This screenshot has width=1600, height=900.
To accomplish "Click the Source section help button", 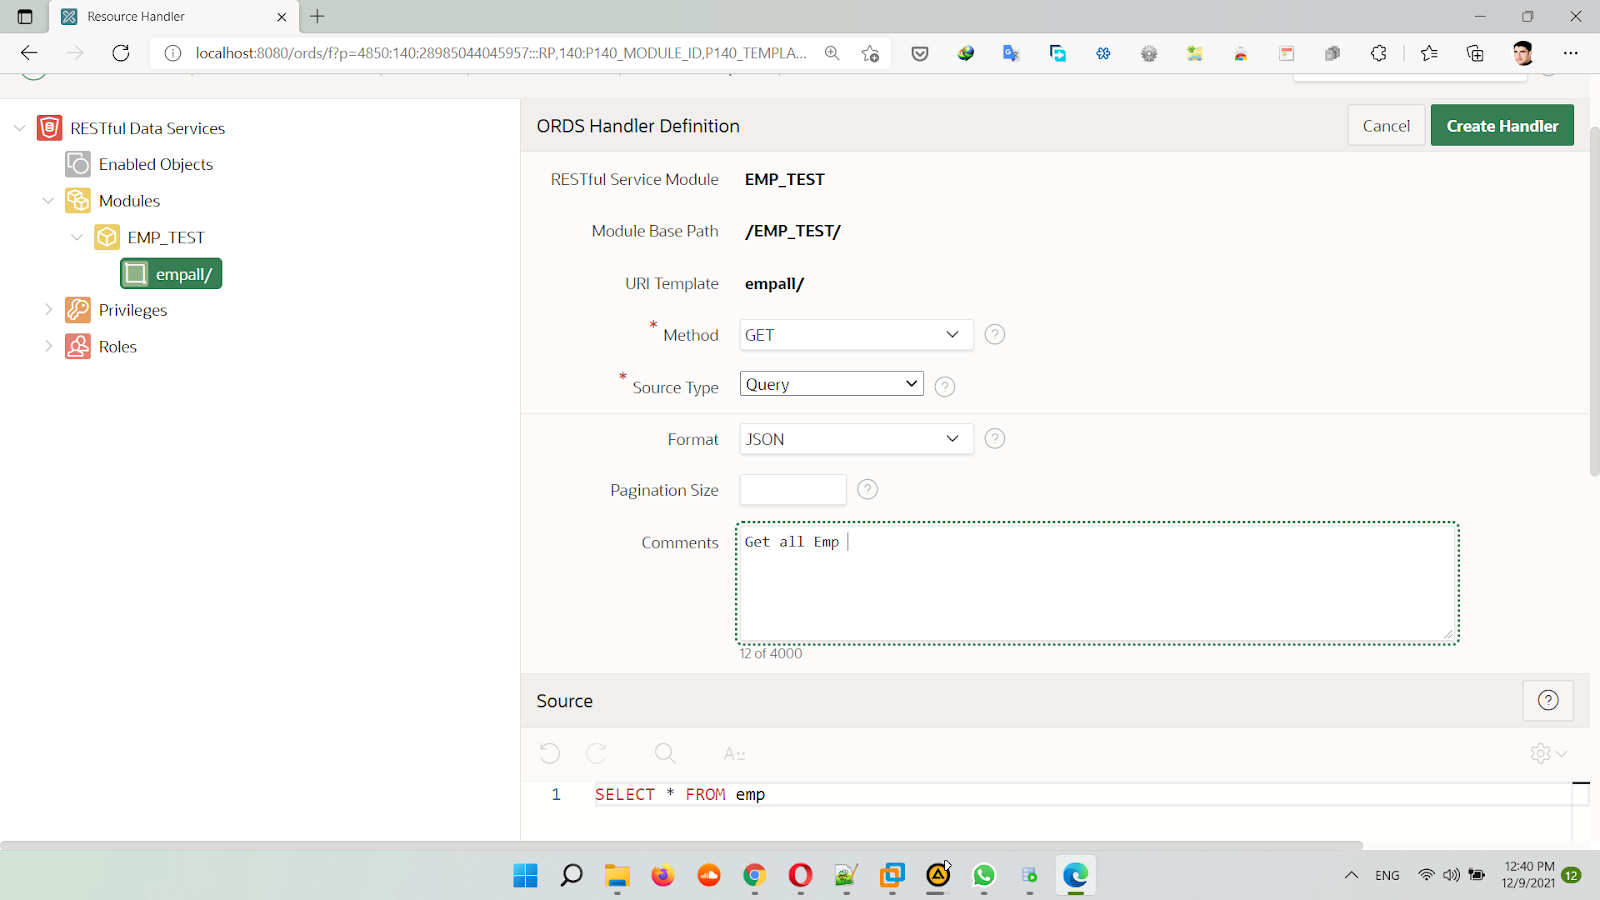I will click(x=1547, y=701).
